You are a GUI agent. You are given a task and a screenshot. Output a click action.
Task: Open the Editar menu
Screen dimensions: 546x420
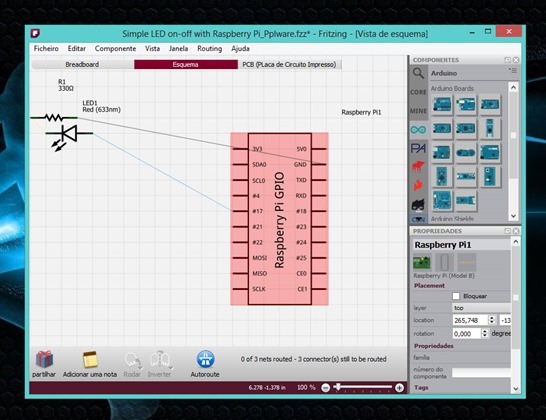(x=77, y=48)
